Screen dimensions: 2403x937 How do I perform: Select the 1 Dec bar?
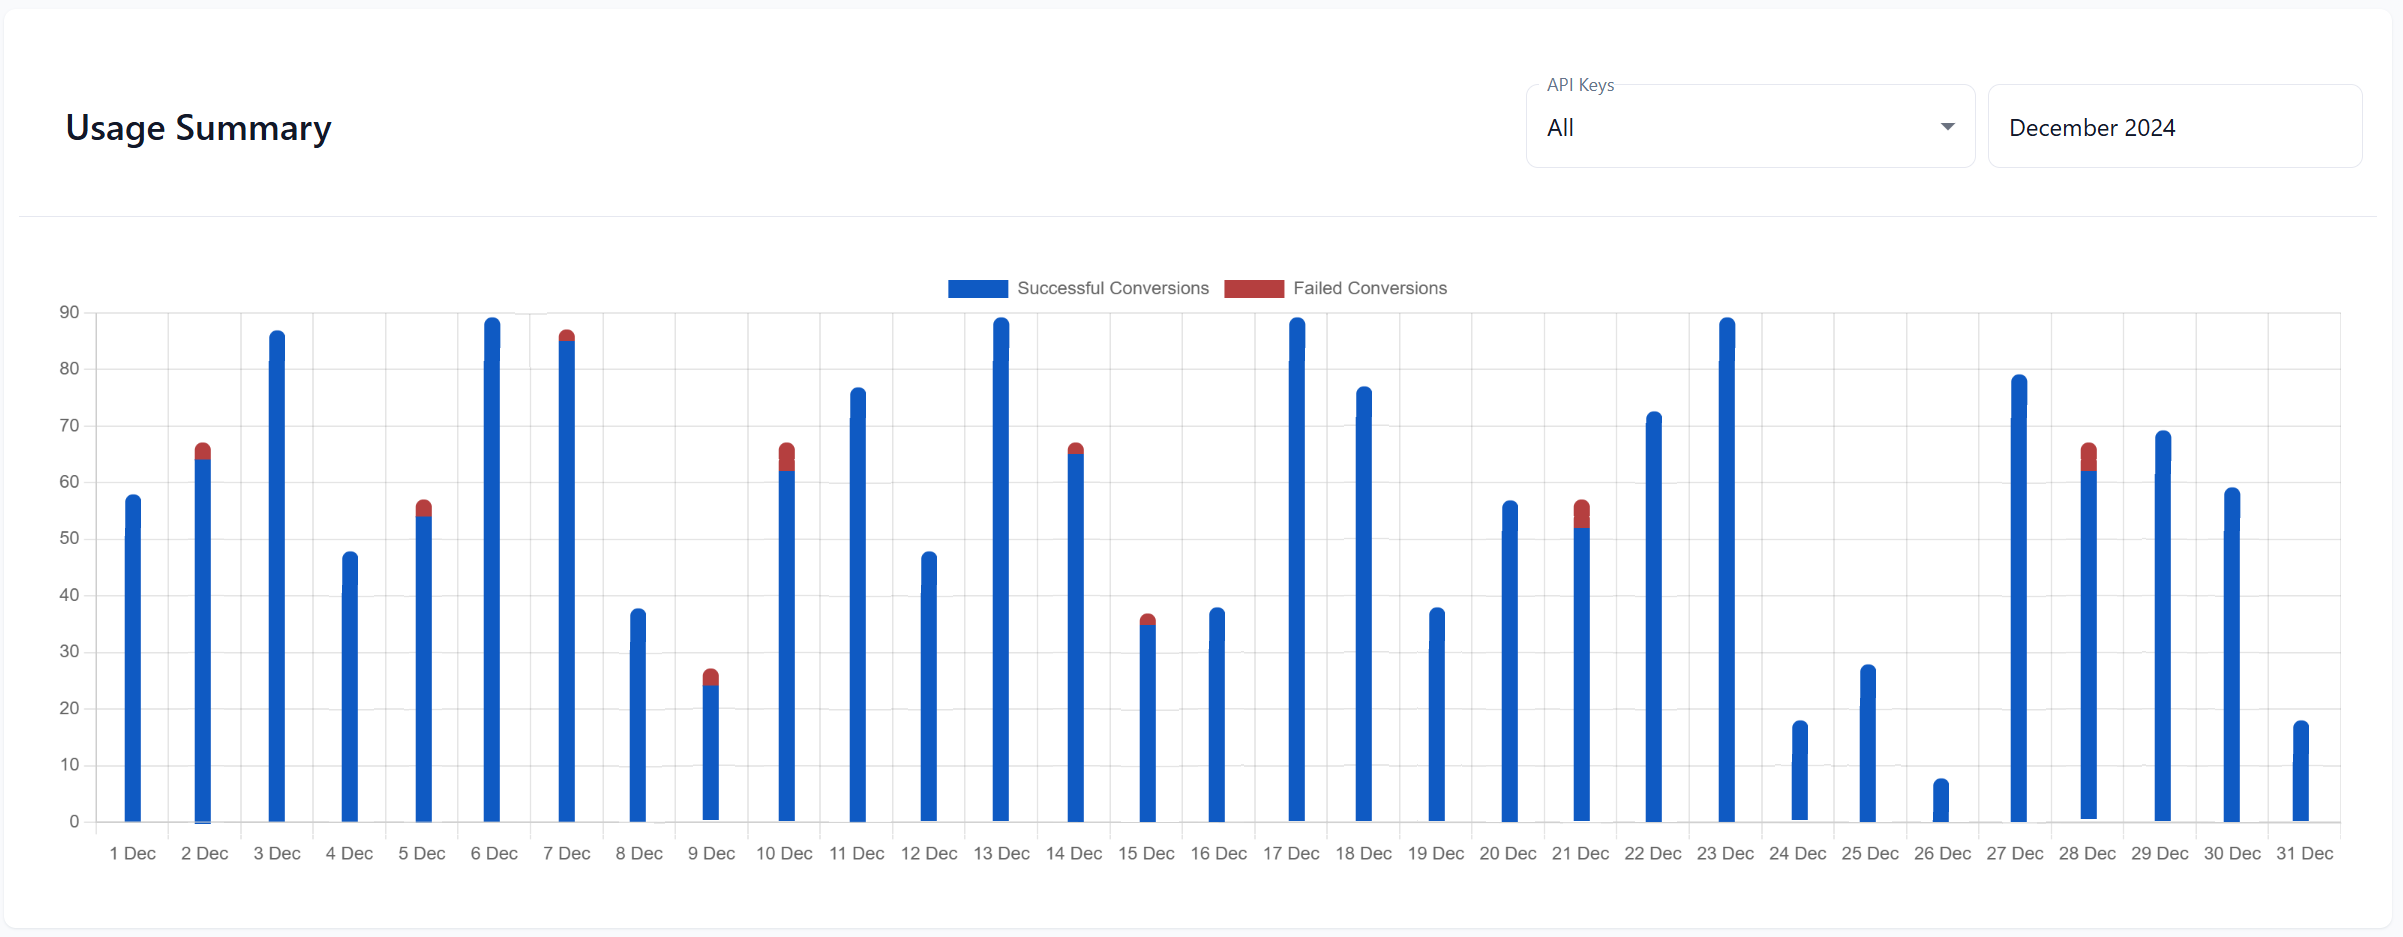click(133, 658)
